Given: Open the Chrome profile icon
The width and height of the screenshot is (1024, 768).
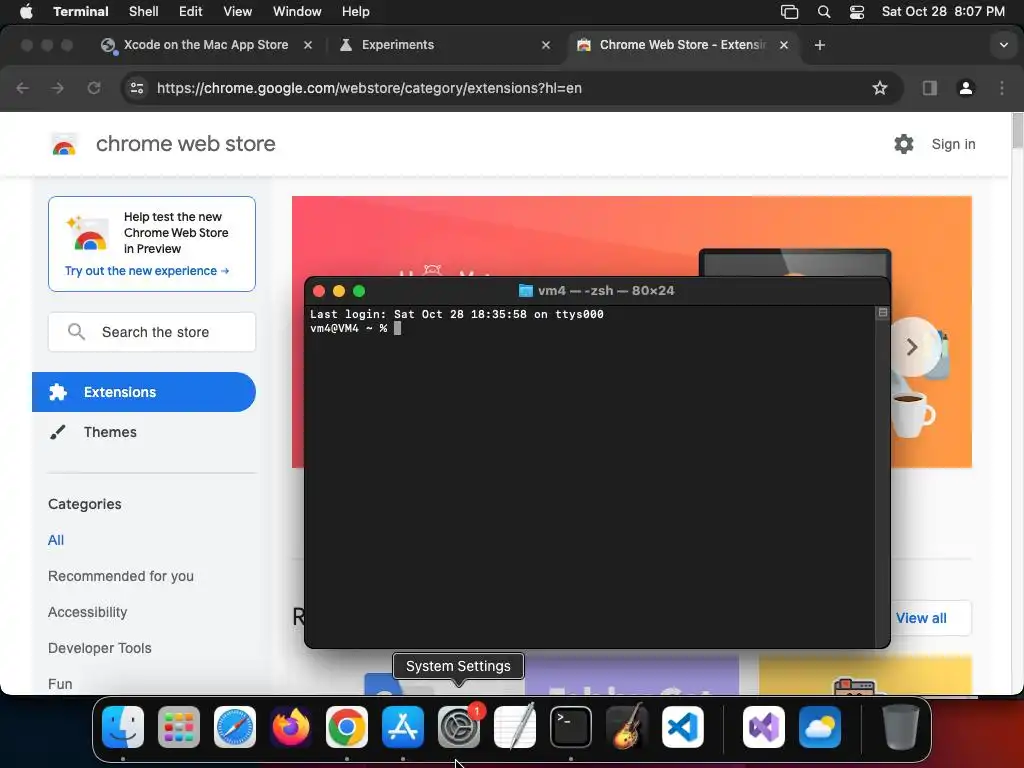Looking at the screenshot, I should [966, 88].
